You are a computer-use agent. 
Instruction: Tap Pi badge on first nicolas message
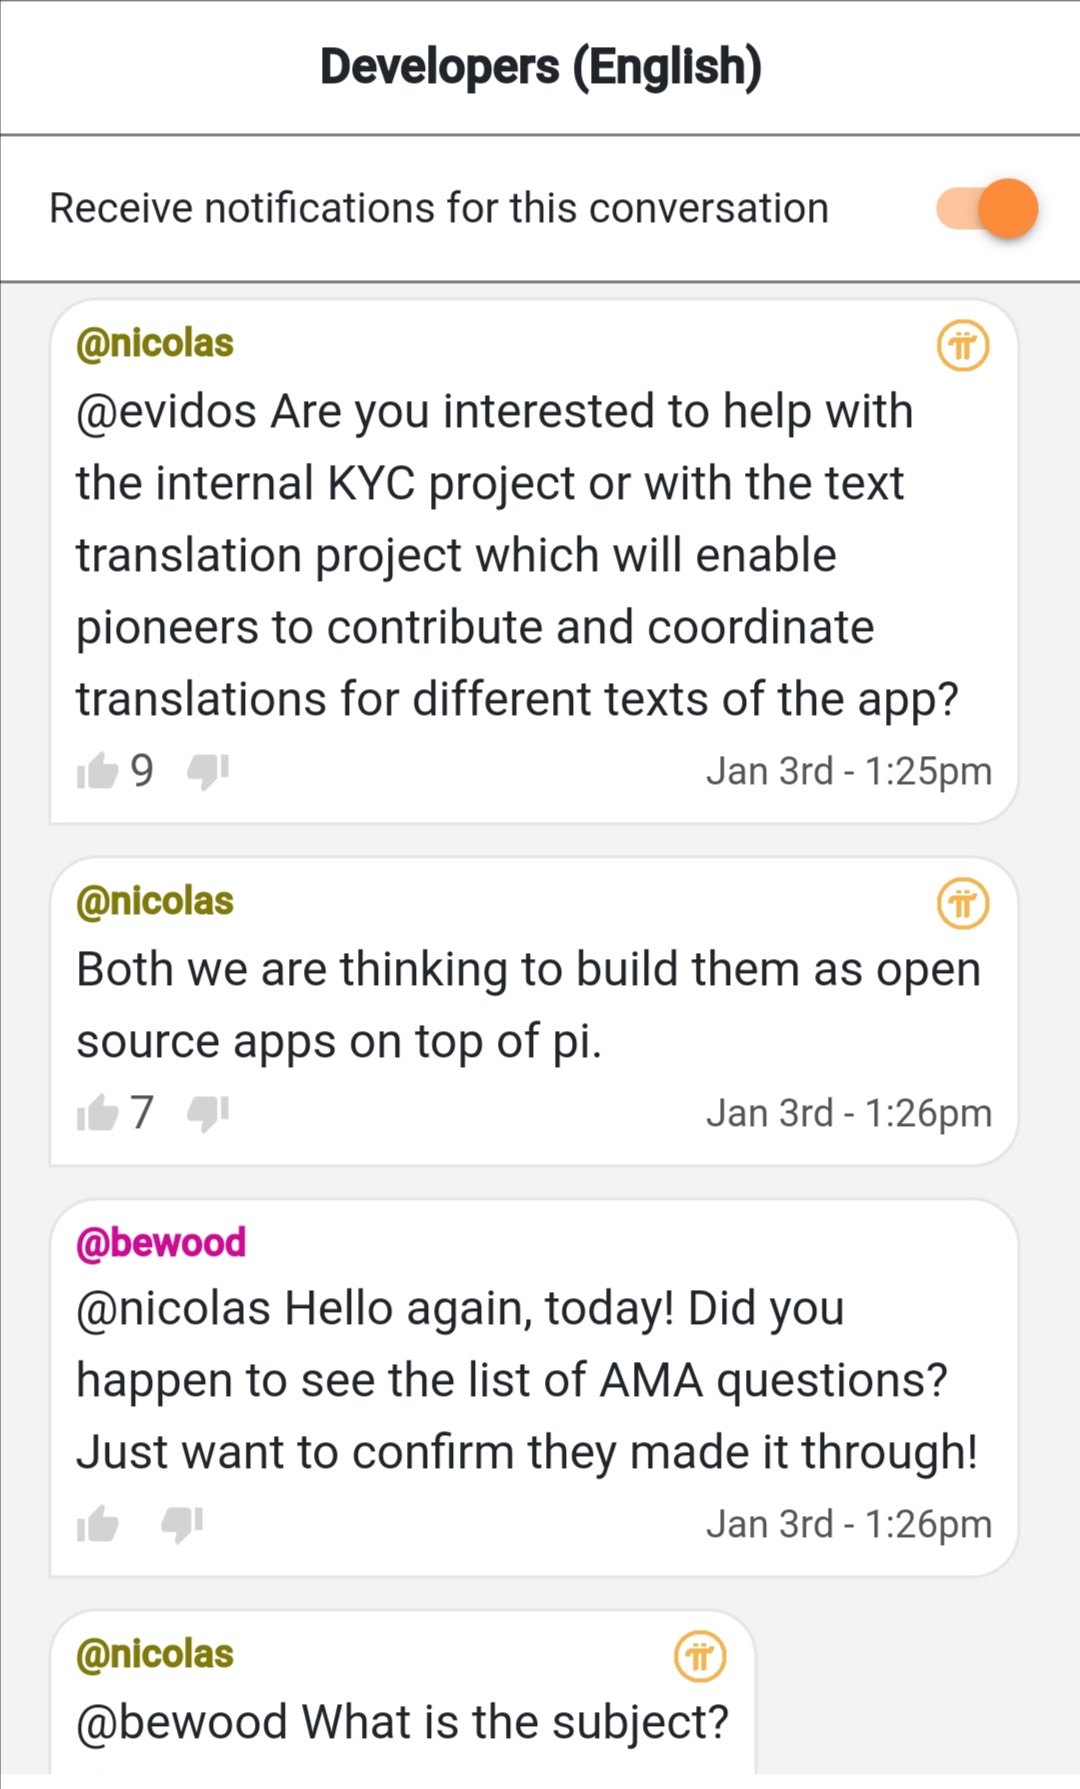pyautogui.click(x=963, y=346)
